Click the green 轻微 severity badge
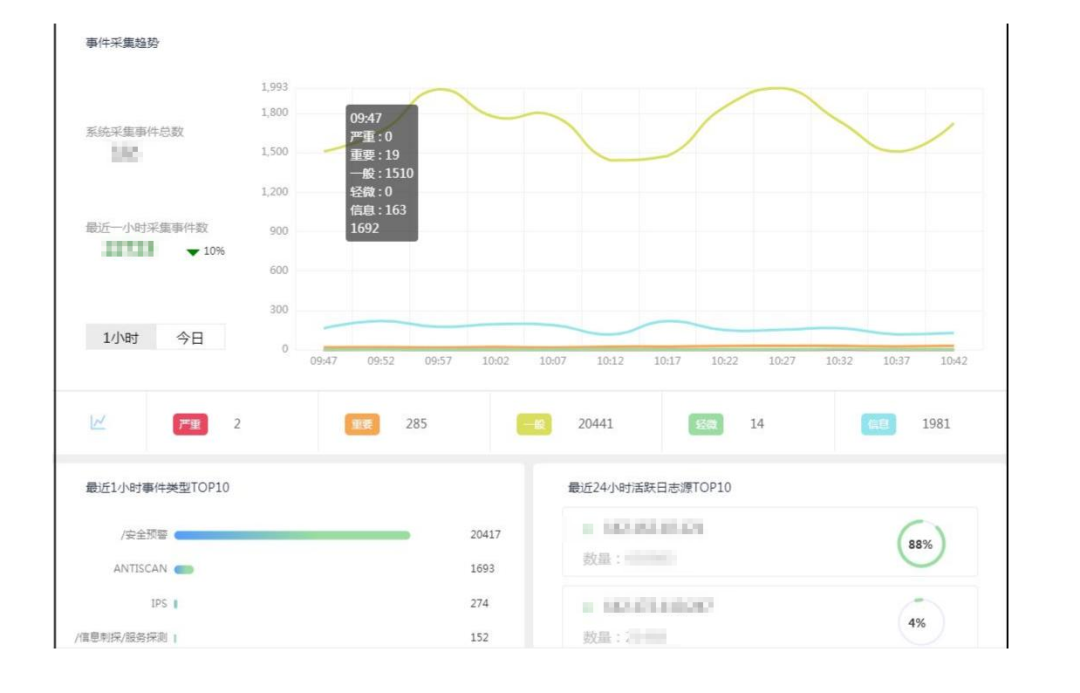Viewport: 1080px width, 693px height. 706,424
